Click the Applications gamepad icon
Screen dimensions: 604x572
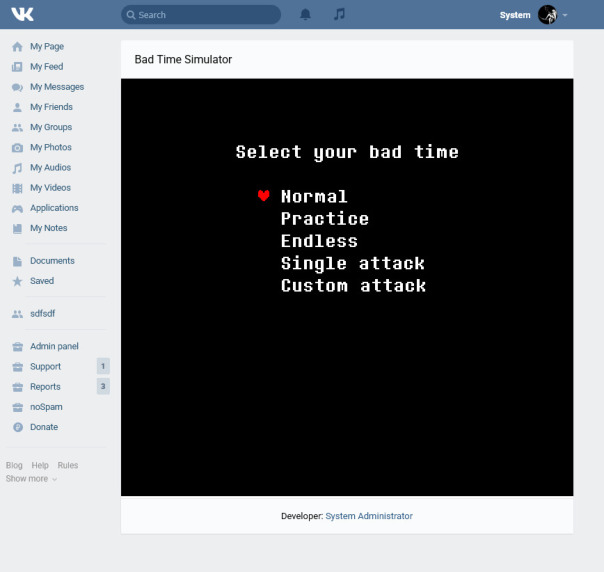[x=17, y=208]
